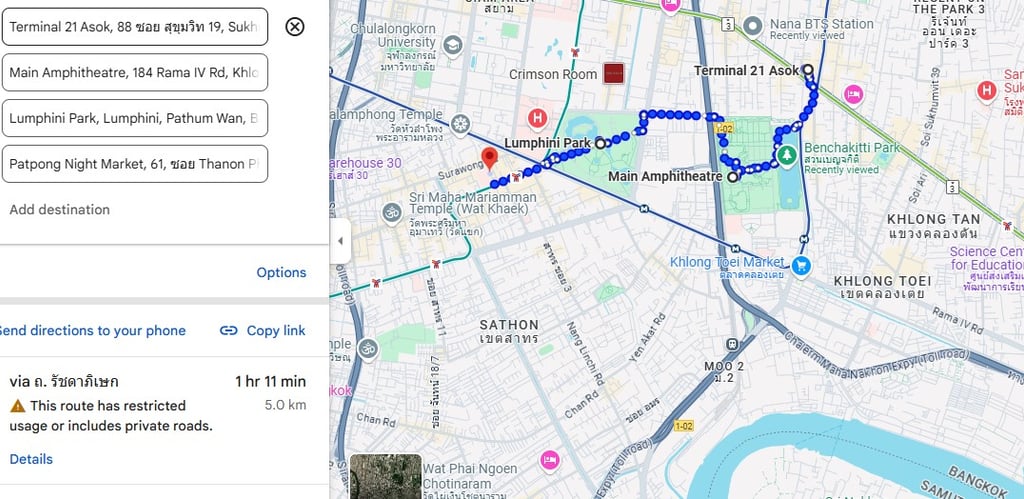Select the Khlong Toei Market shopping icon

(801, 266)
